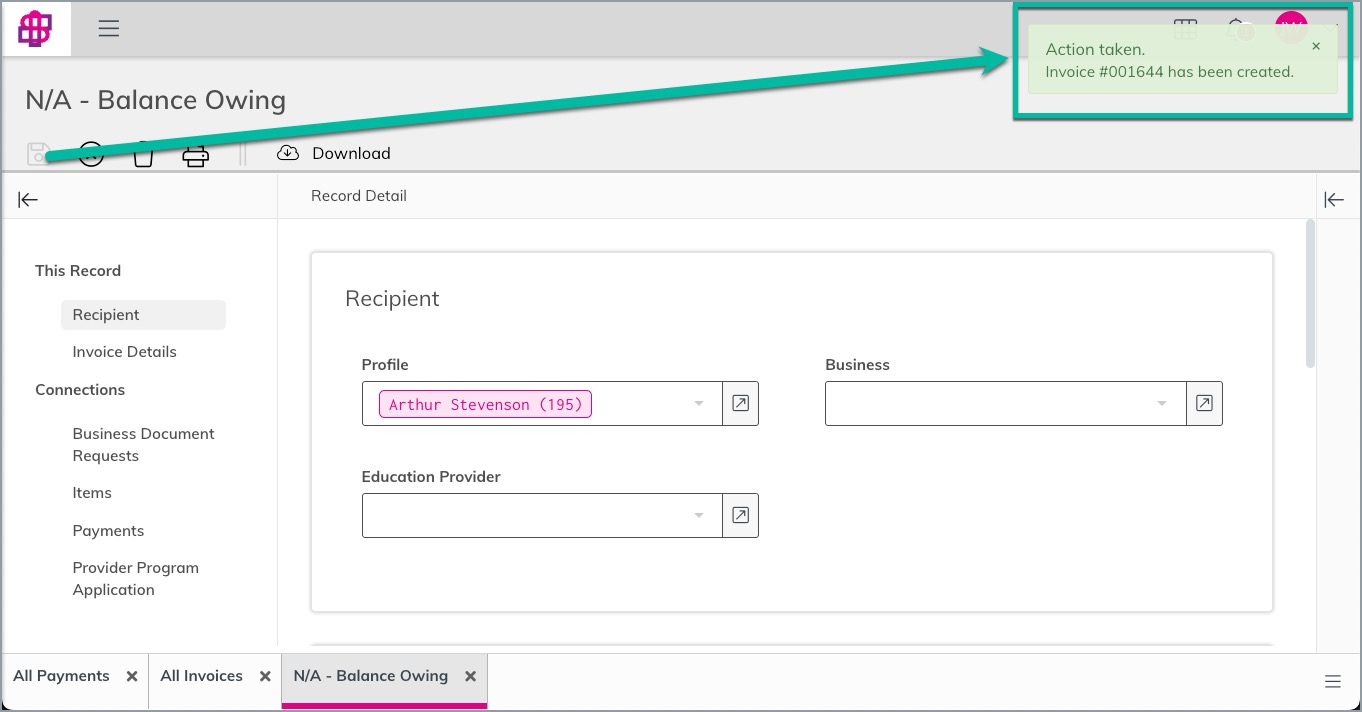Expand the Business dropdown
Image resolution: width=1362 pixels, height=712 pixels.
click(x=1162, y=404)
